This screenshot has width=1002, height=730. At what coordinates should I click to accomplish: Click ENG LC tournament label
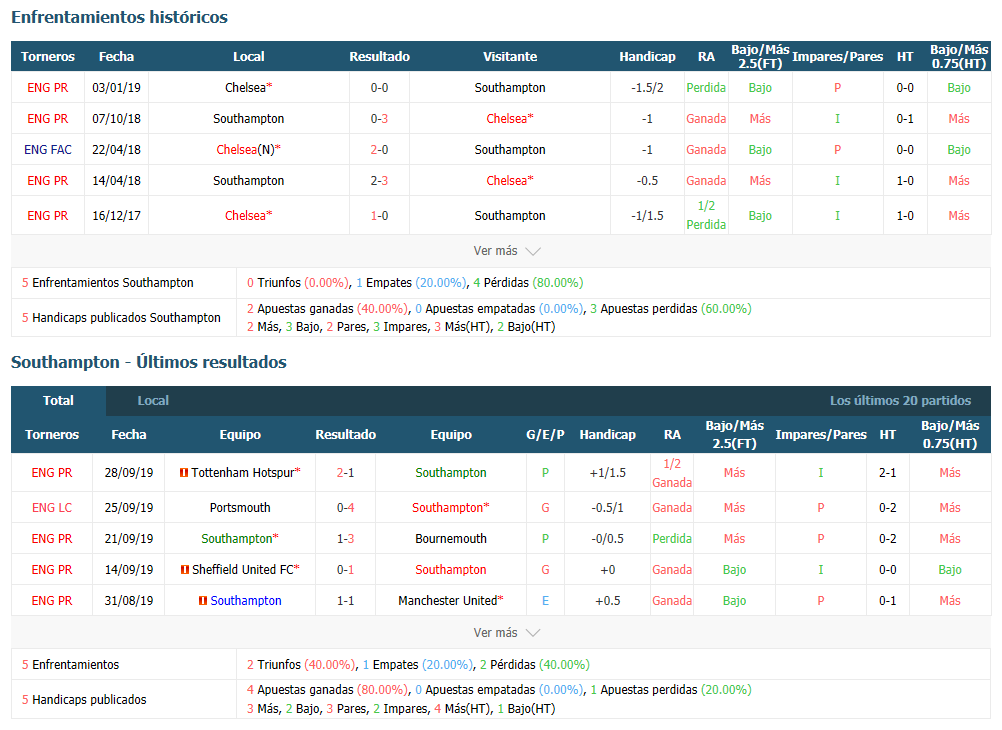click(x=52, y=508)
